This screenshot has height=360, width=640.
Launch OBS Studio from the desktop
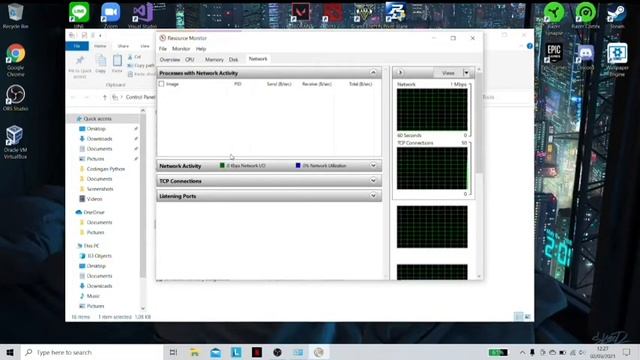tap(16, 98)
